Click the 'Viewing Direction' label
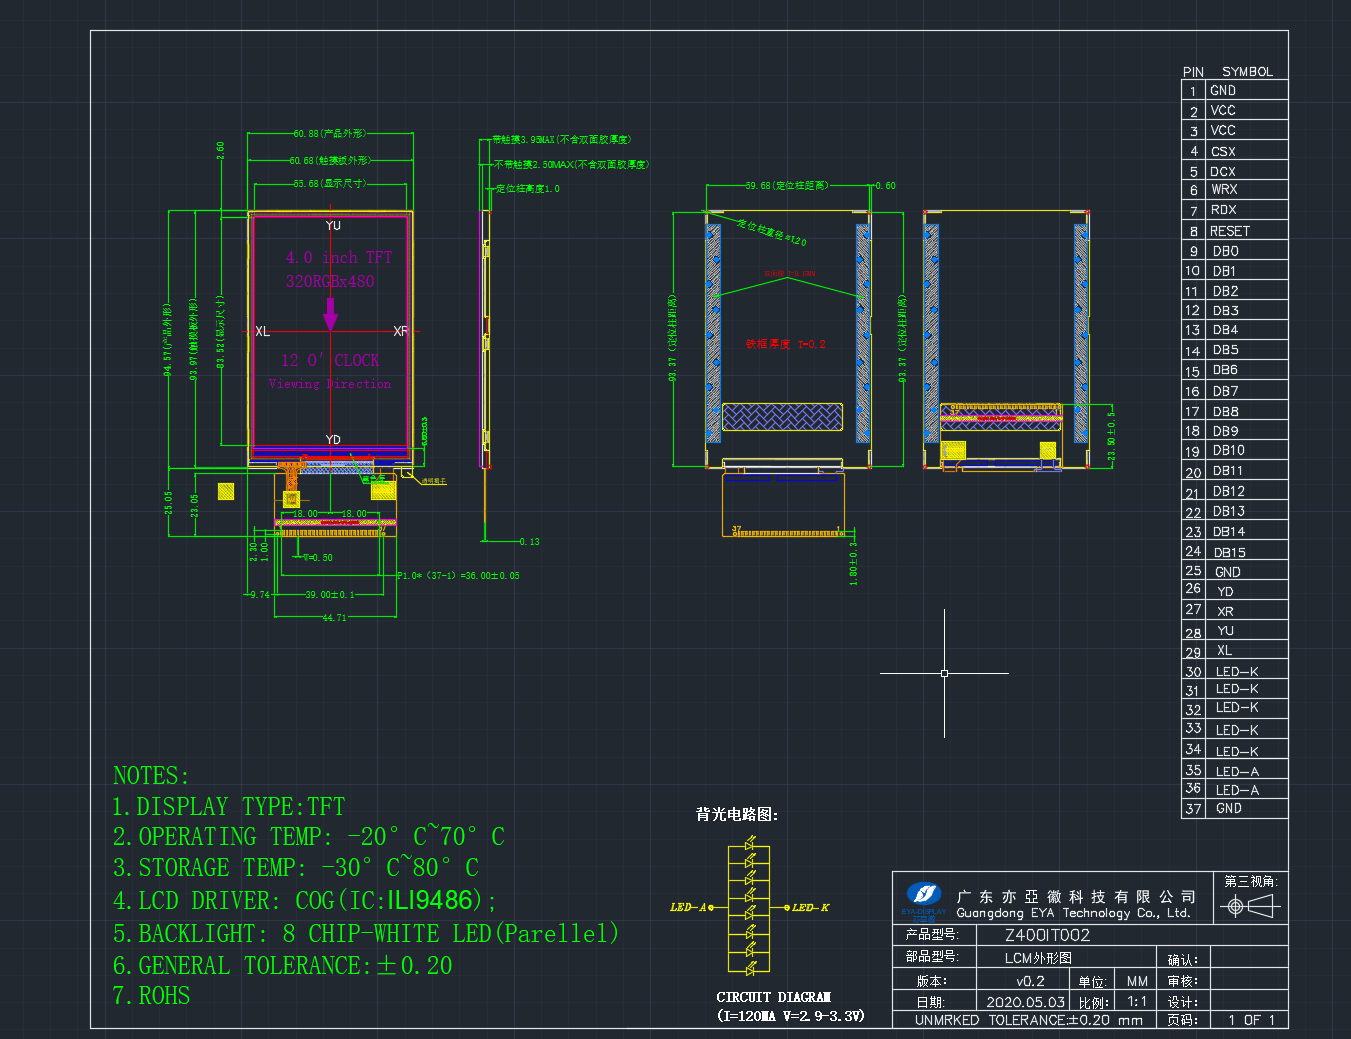1351x1039 pixels. pyautogui.click(x=330, y=384)
